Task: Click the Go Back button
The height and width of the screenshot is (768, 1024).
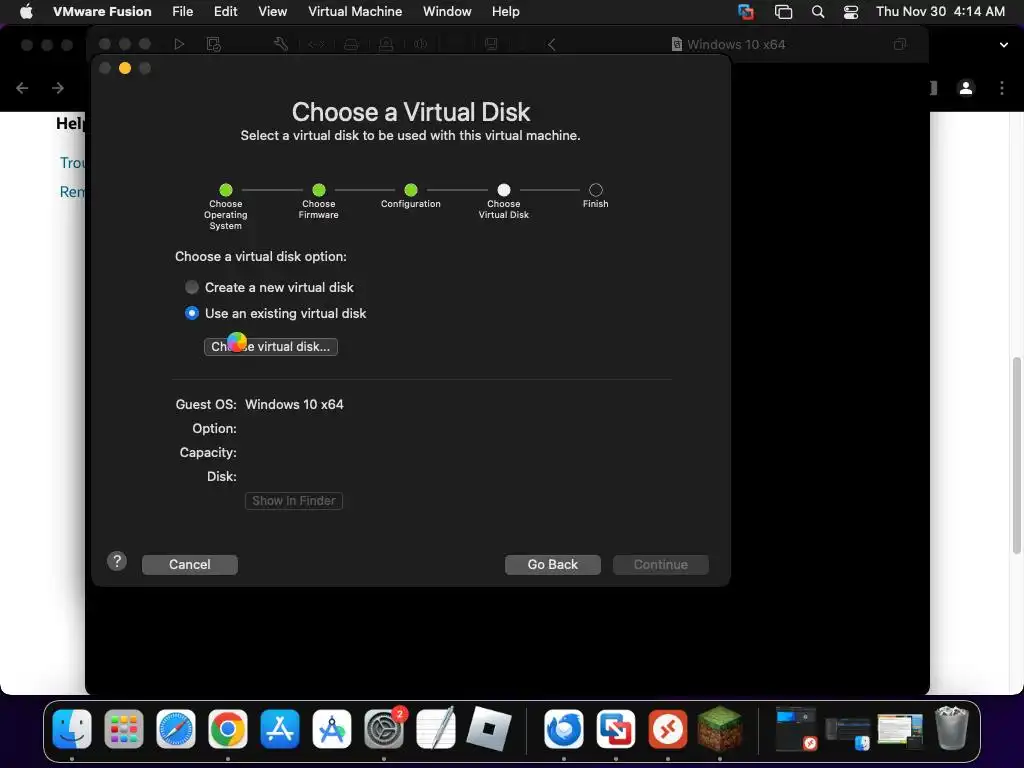Action: coord(552,565)
